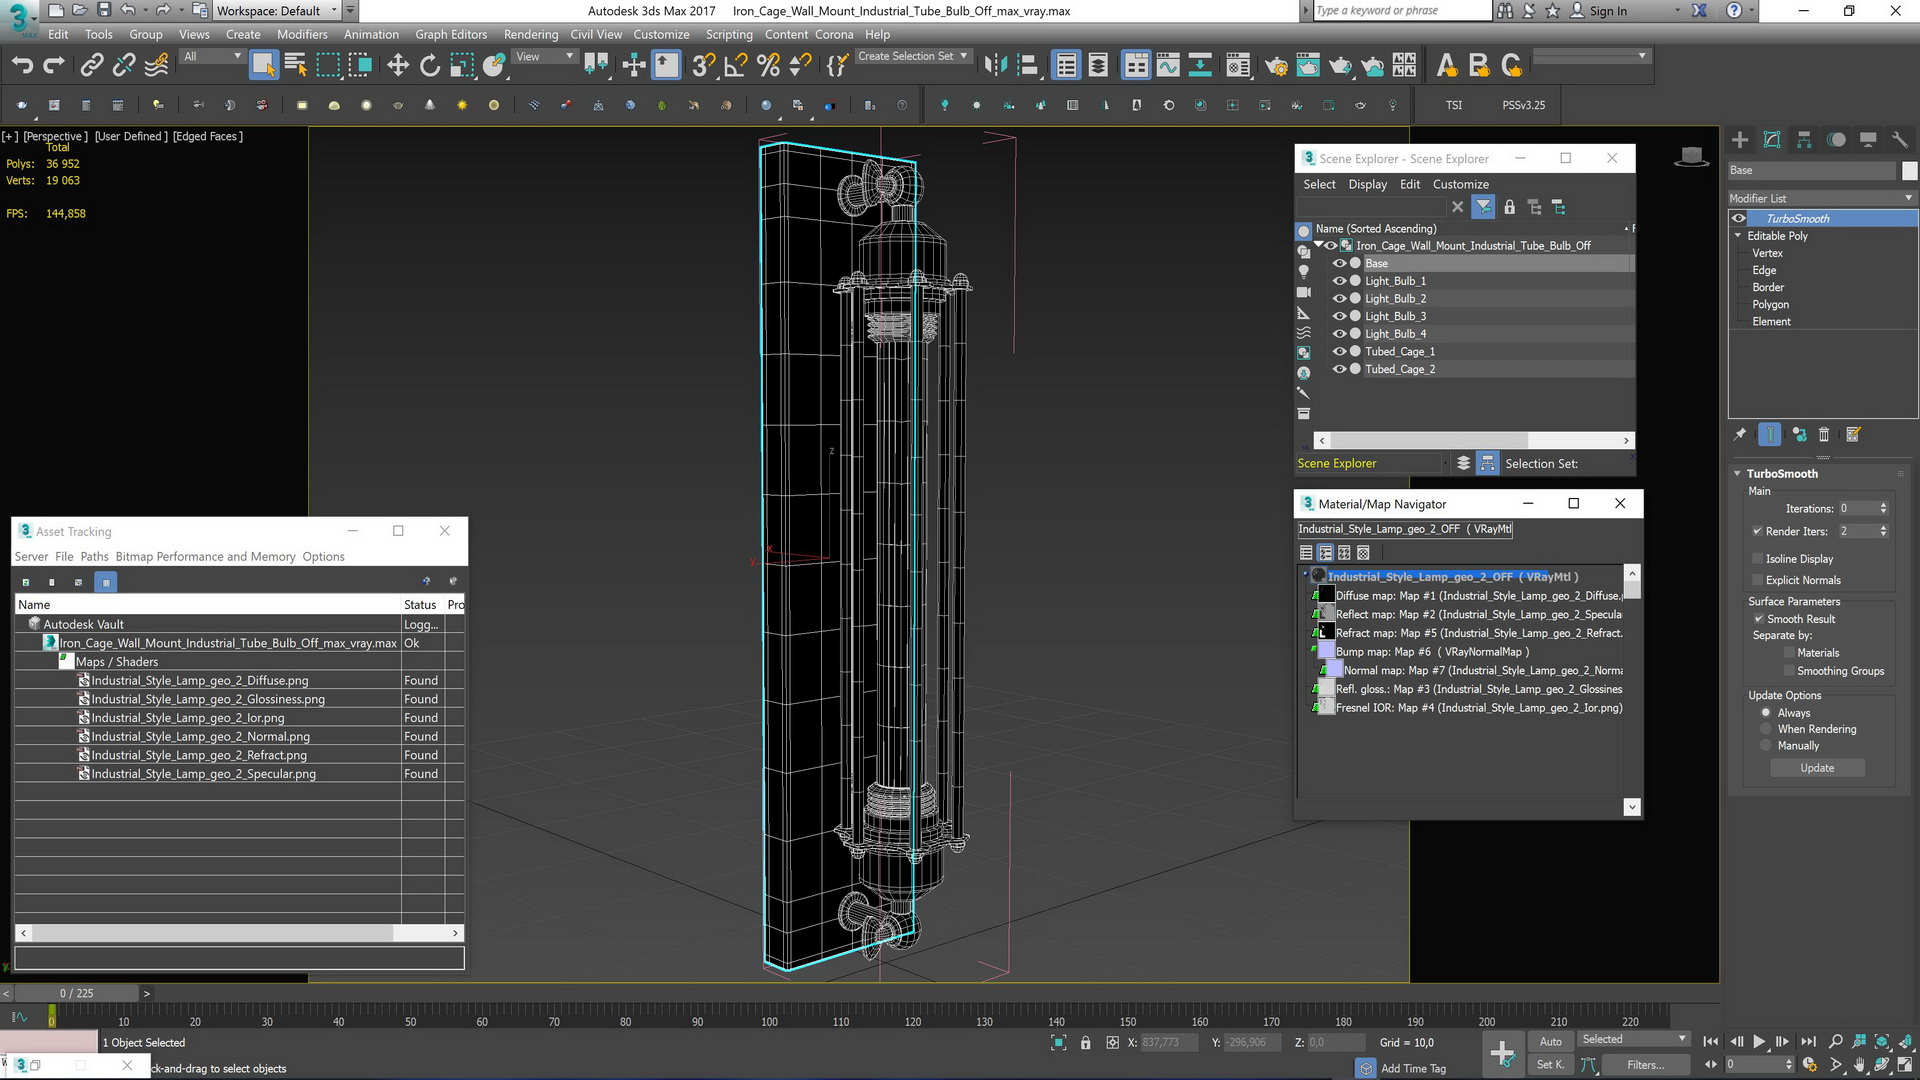
Task: Choose the Select and Move tool
Action: click(x=398, y=66)
